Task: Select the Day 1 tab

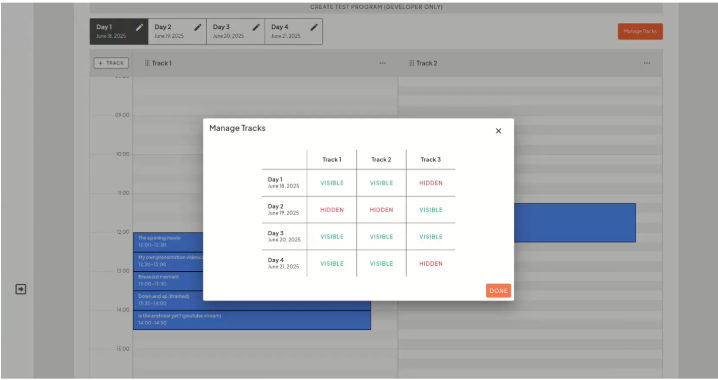Action: click(x=119, y=31)
